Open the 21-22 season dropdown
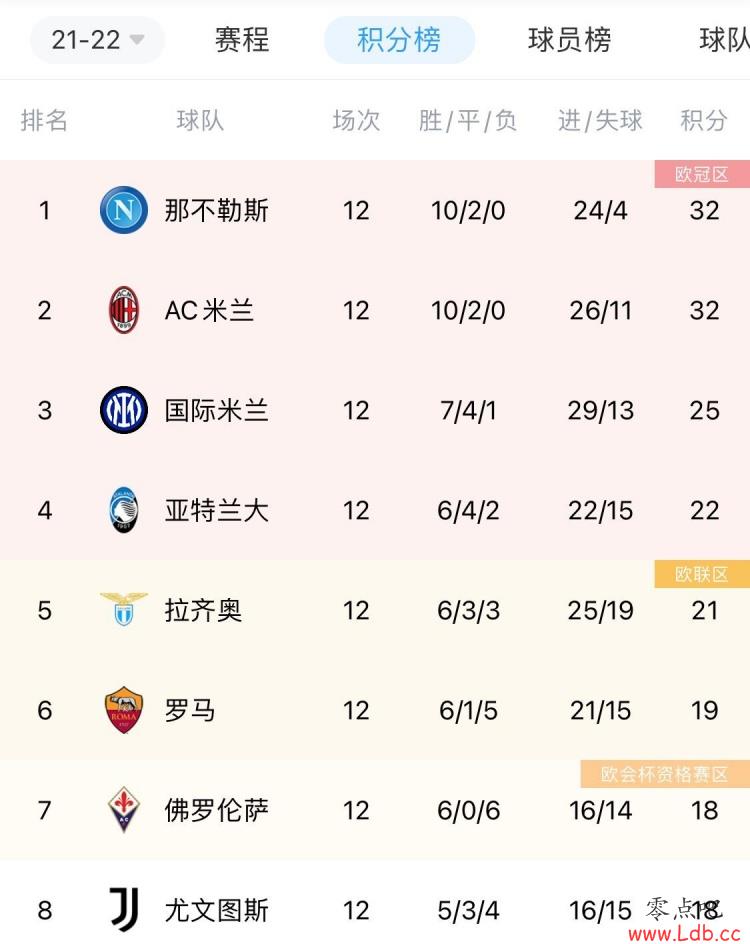 pos(98,40)
